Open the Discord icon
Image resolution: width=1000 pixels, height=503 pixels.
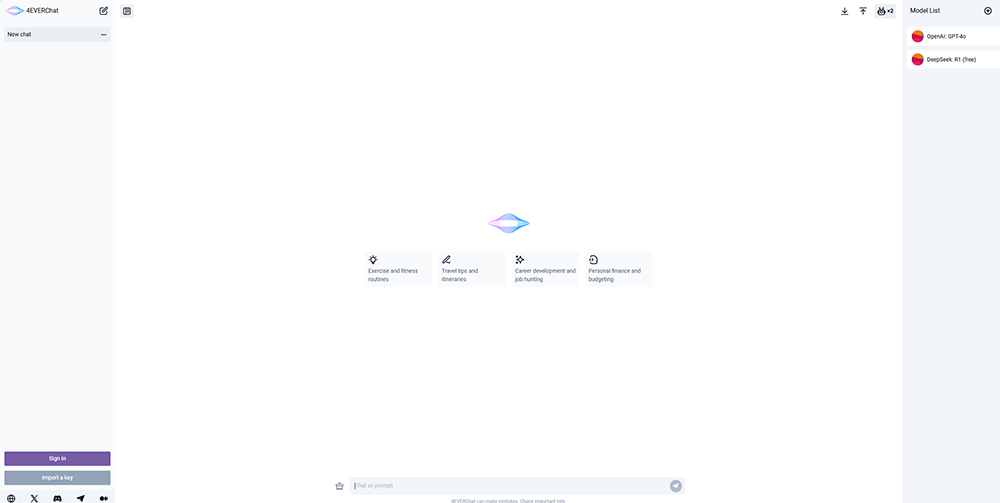coord(57,499)
